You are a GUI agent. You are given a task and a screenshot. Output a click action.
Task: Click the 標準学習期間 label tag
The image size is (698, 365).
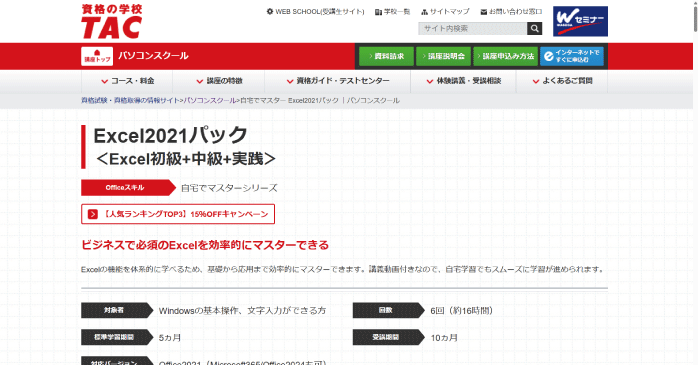coord(117,337)
